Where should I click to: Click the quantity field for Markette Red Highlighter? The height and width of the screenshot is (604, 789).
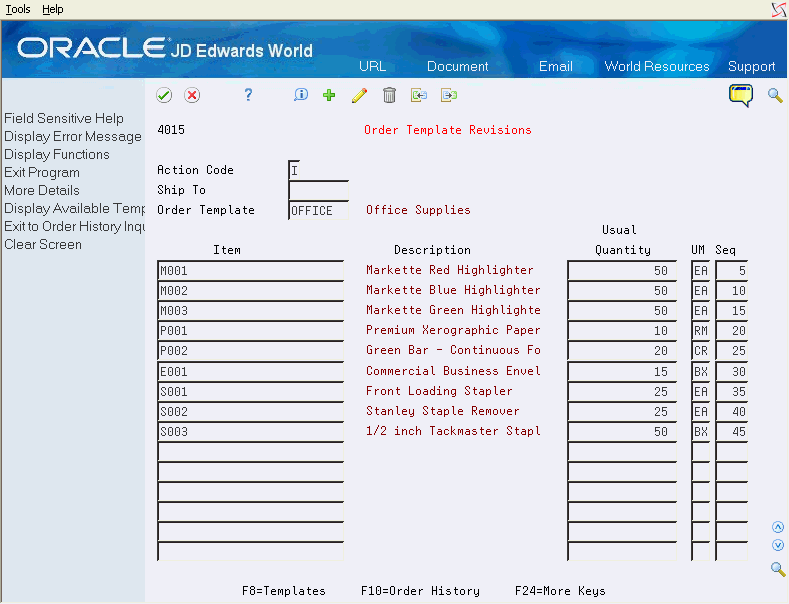tap(622, 271)
